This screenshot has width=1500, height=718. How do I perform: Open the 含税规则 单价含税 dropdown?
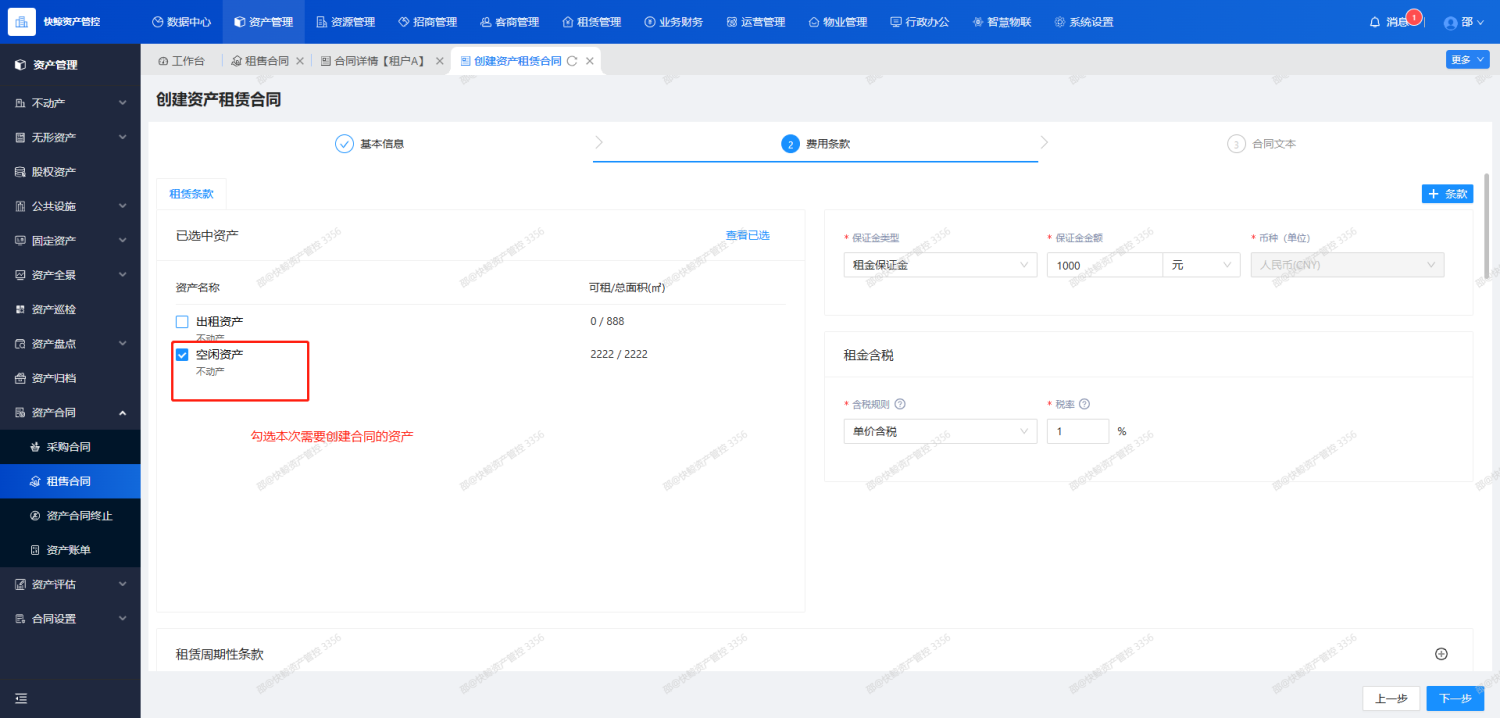click(941, 431)
